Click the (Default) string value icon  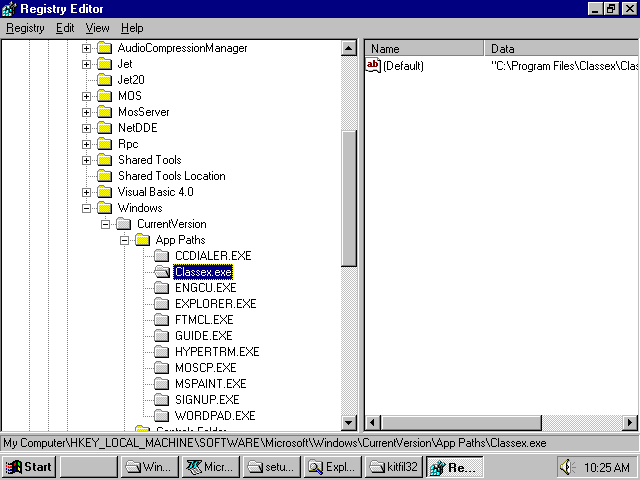tap(373, 65)
